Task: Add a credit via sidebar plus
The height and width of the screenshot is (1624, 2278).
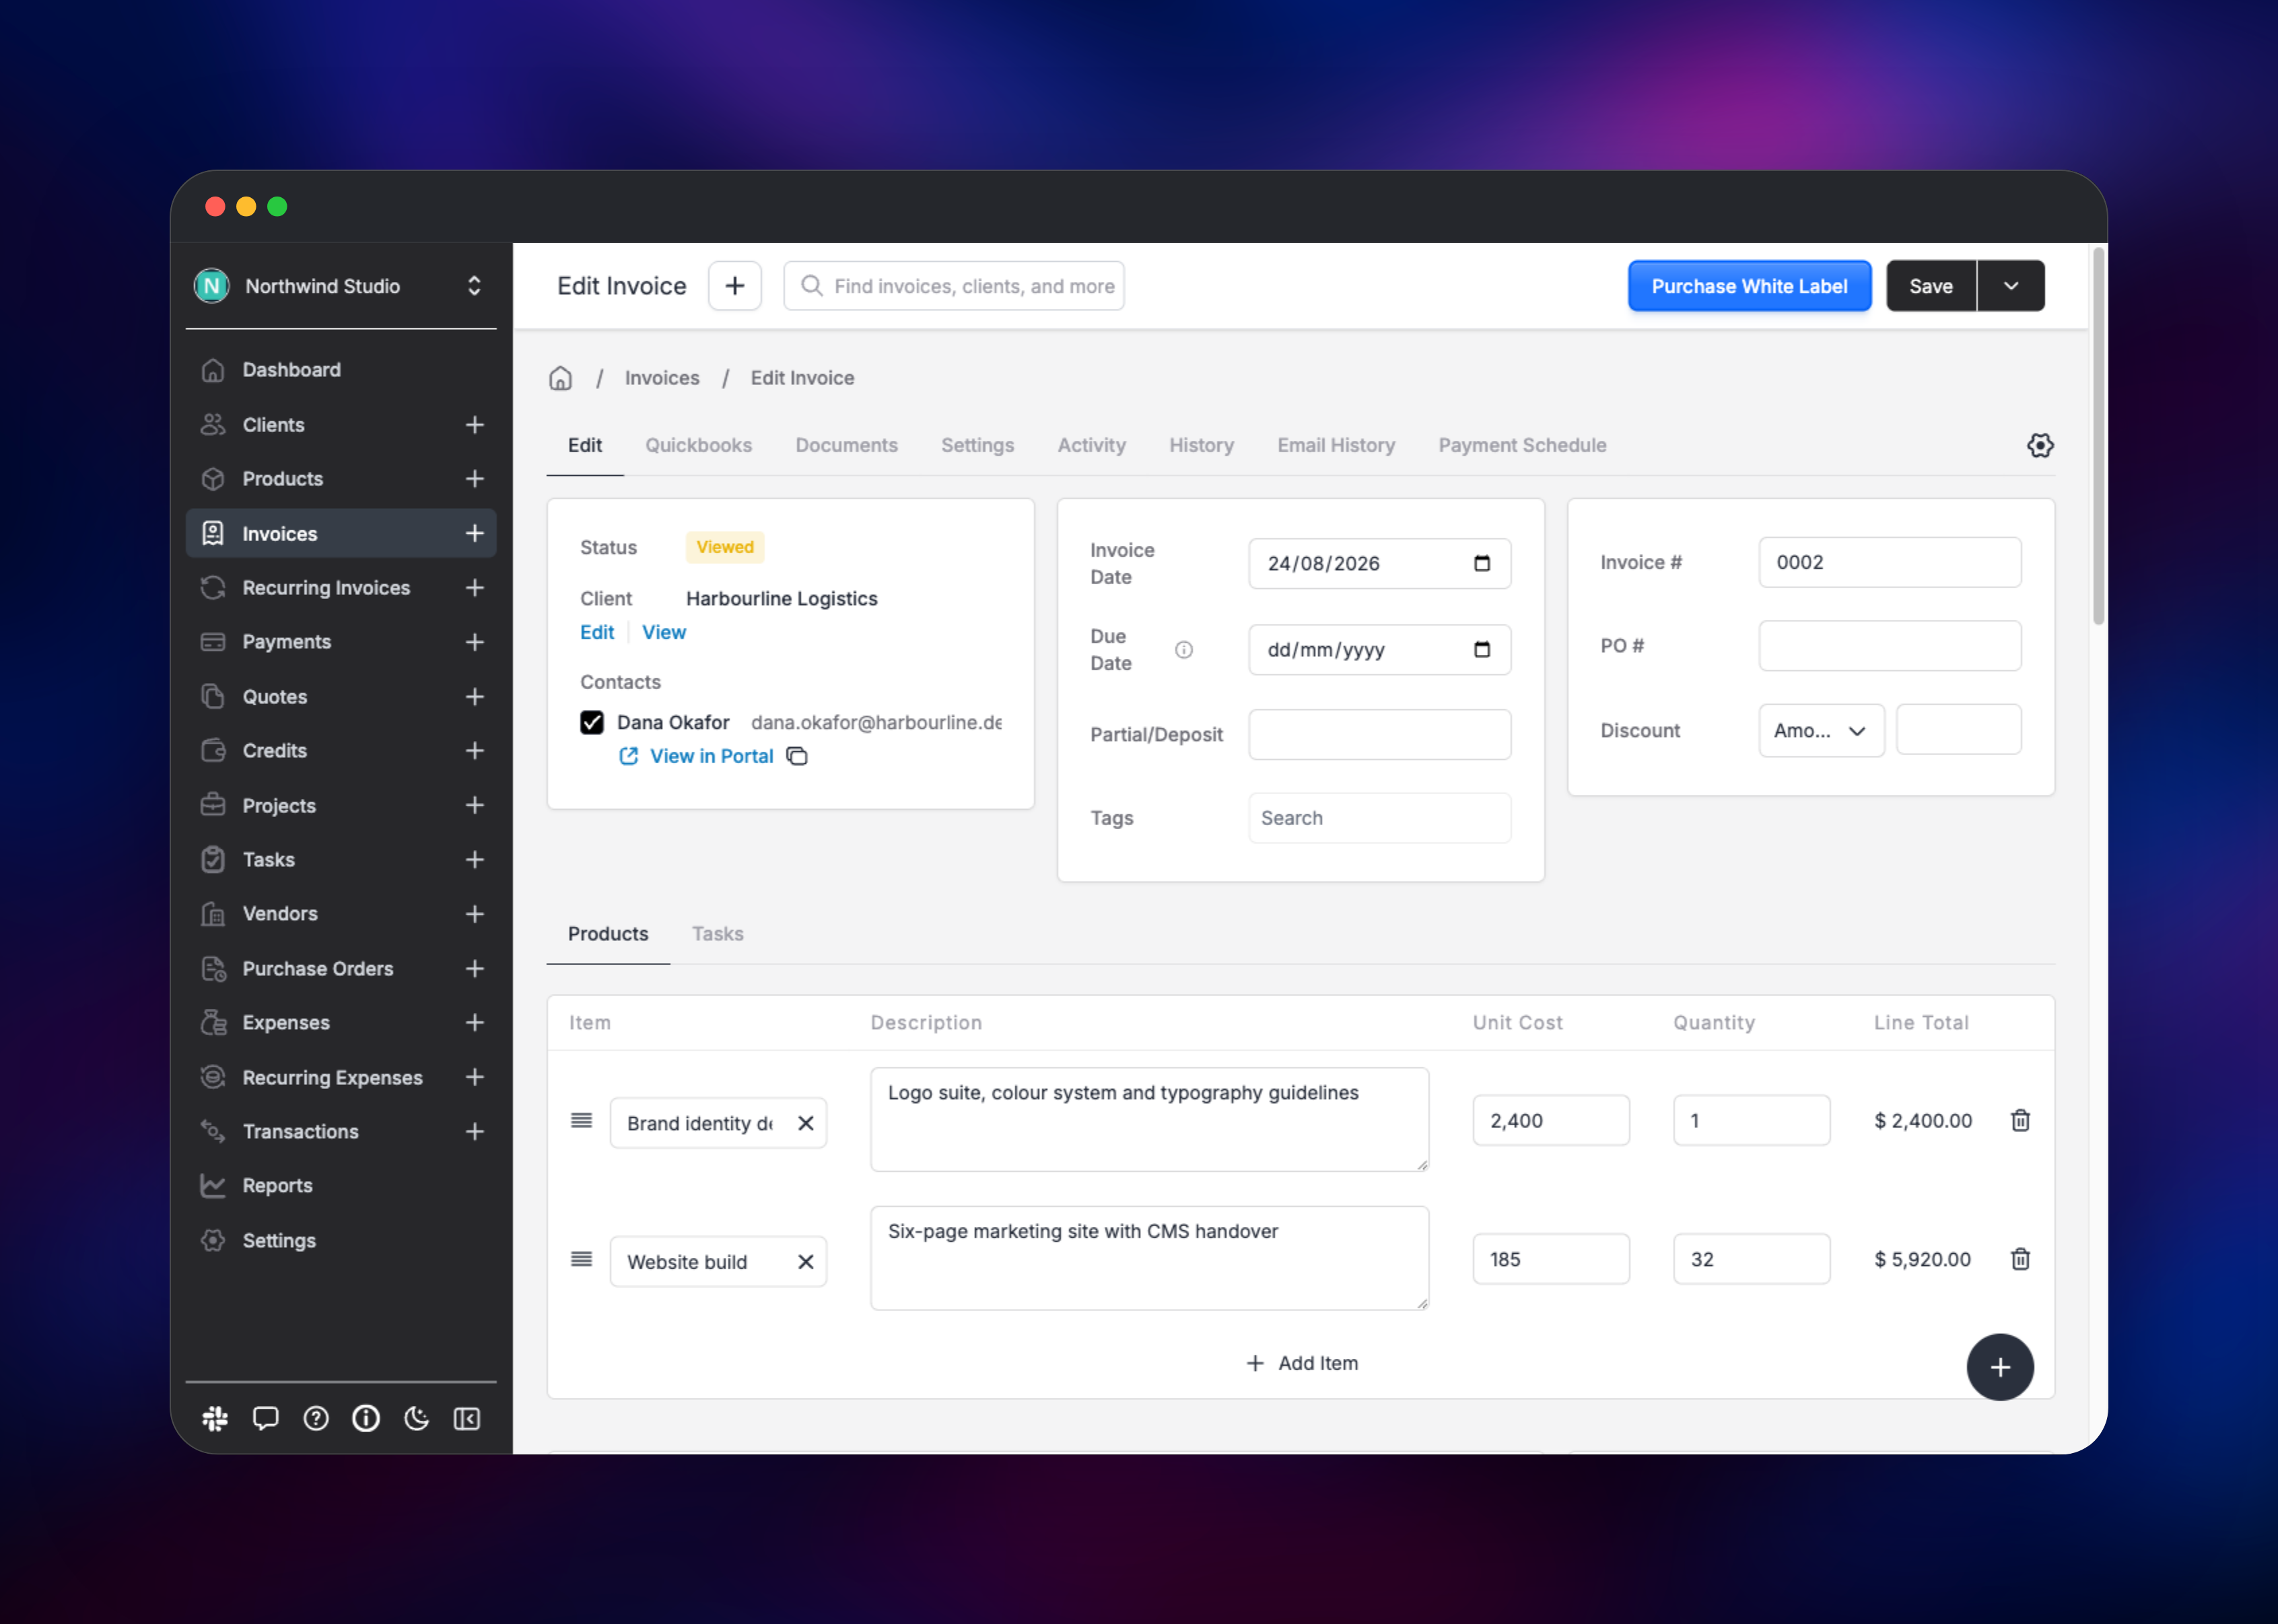Action: click(x=474, y=751)
